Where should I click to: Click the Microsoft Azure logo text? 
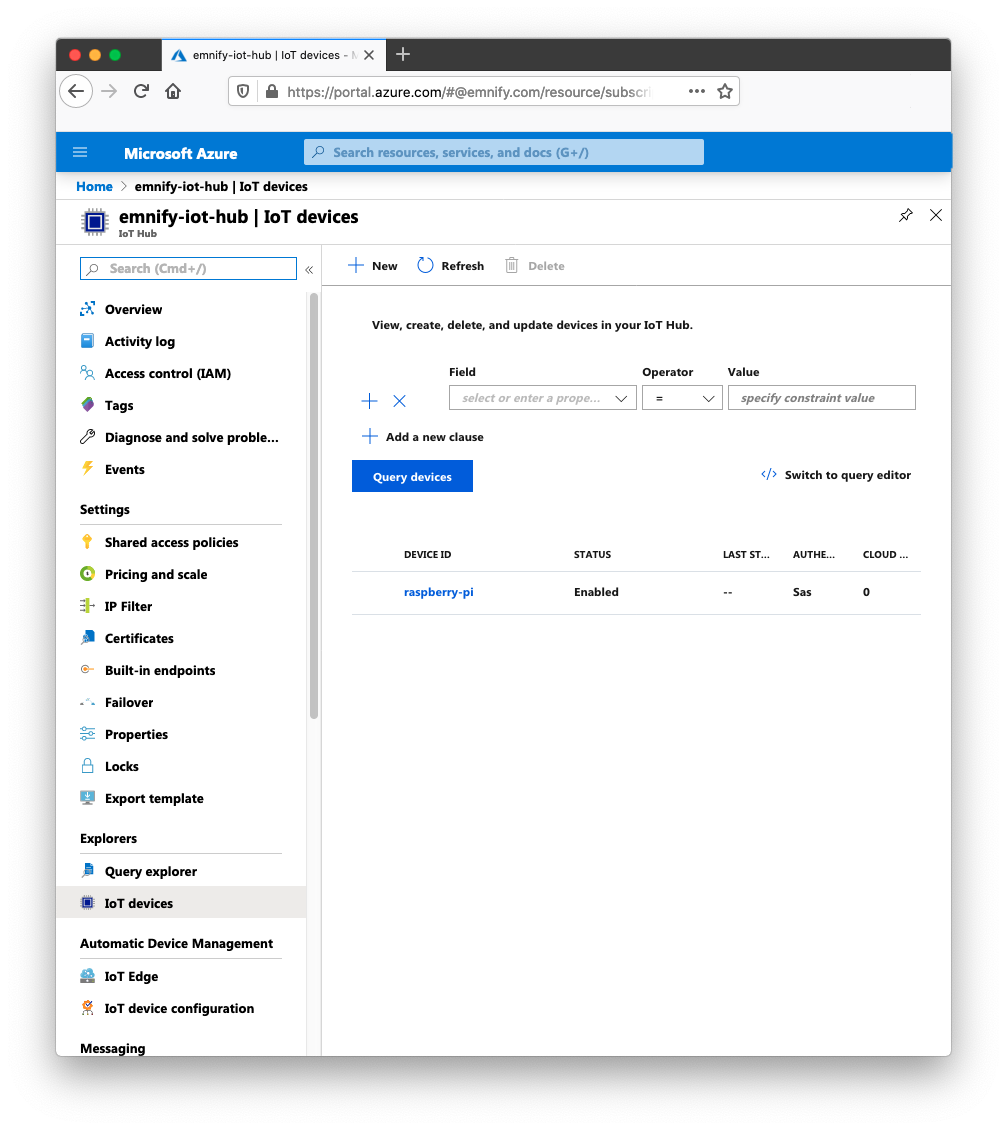pyautogui.click(x=180, y=154)
